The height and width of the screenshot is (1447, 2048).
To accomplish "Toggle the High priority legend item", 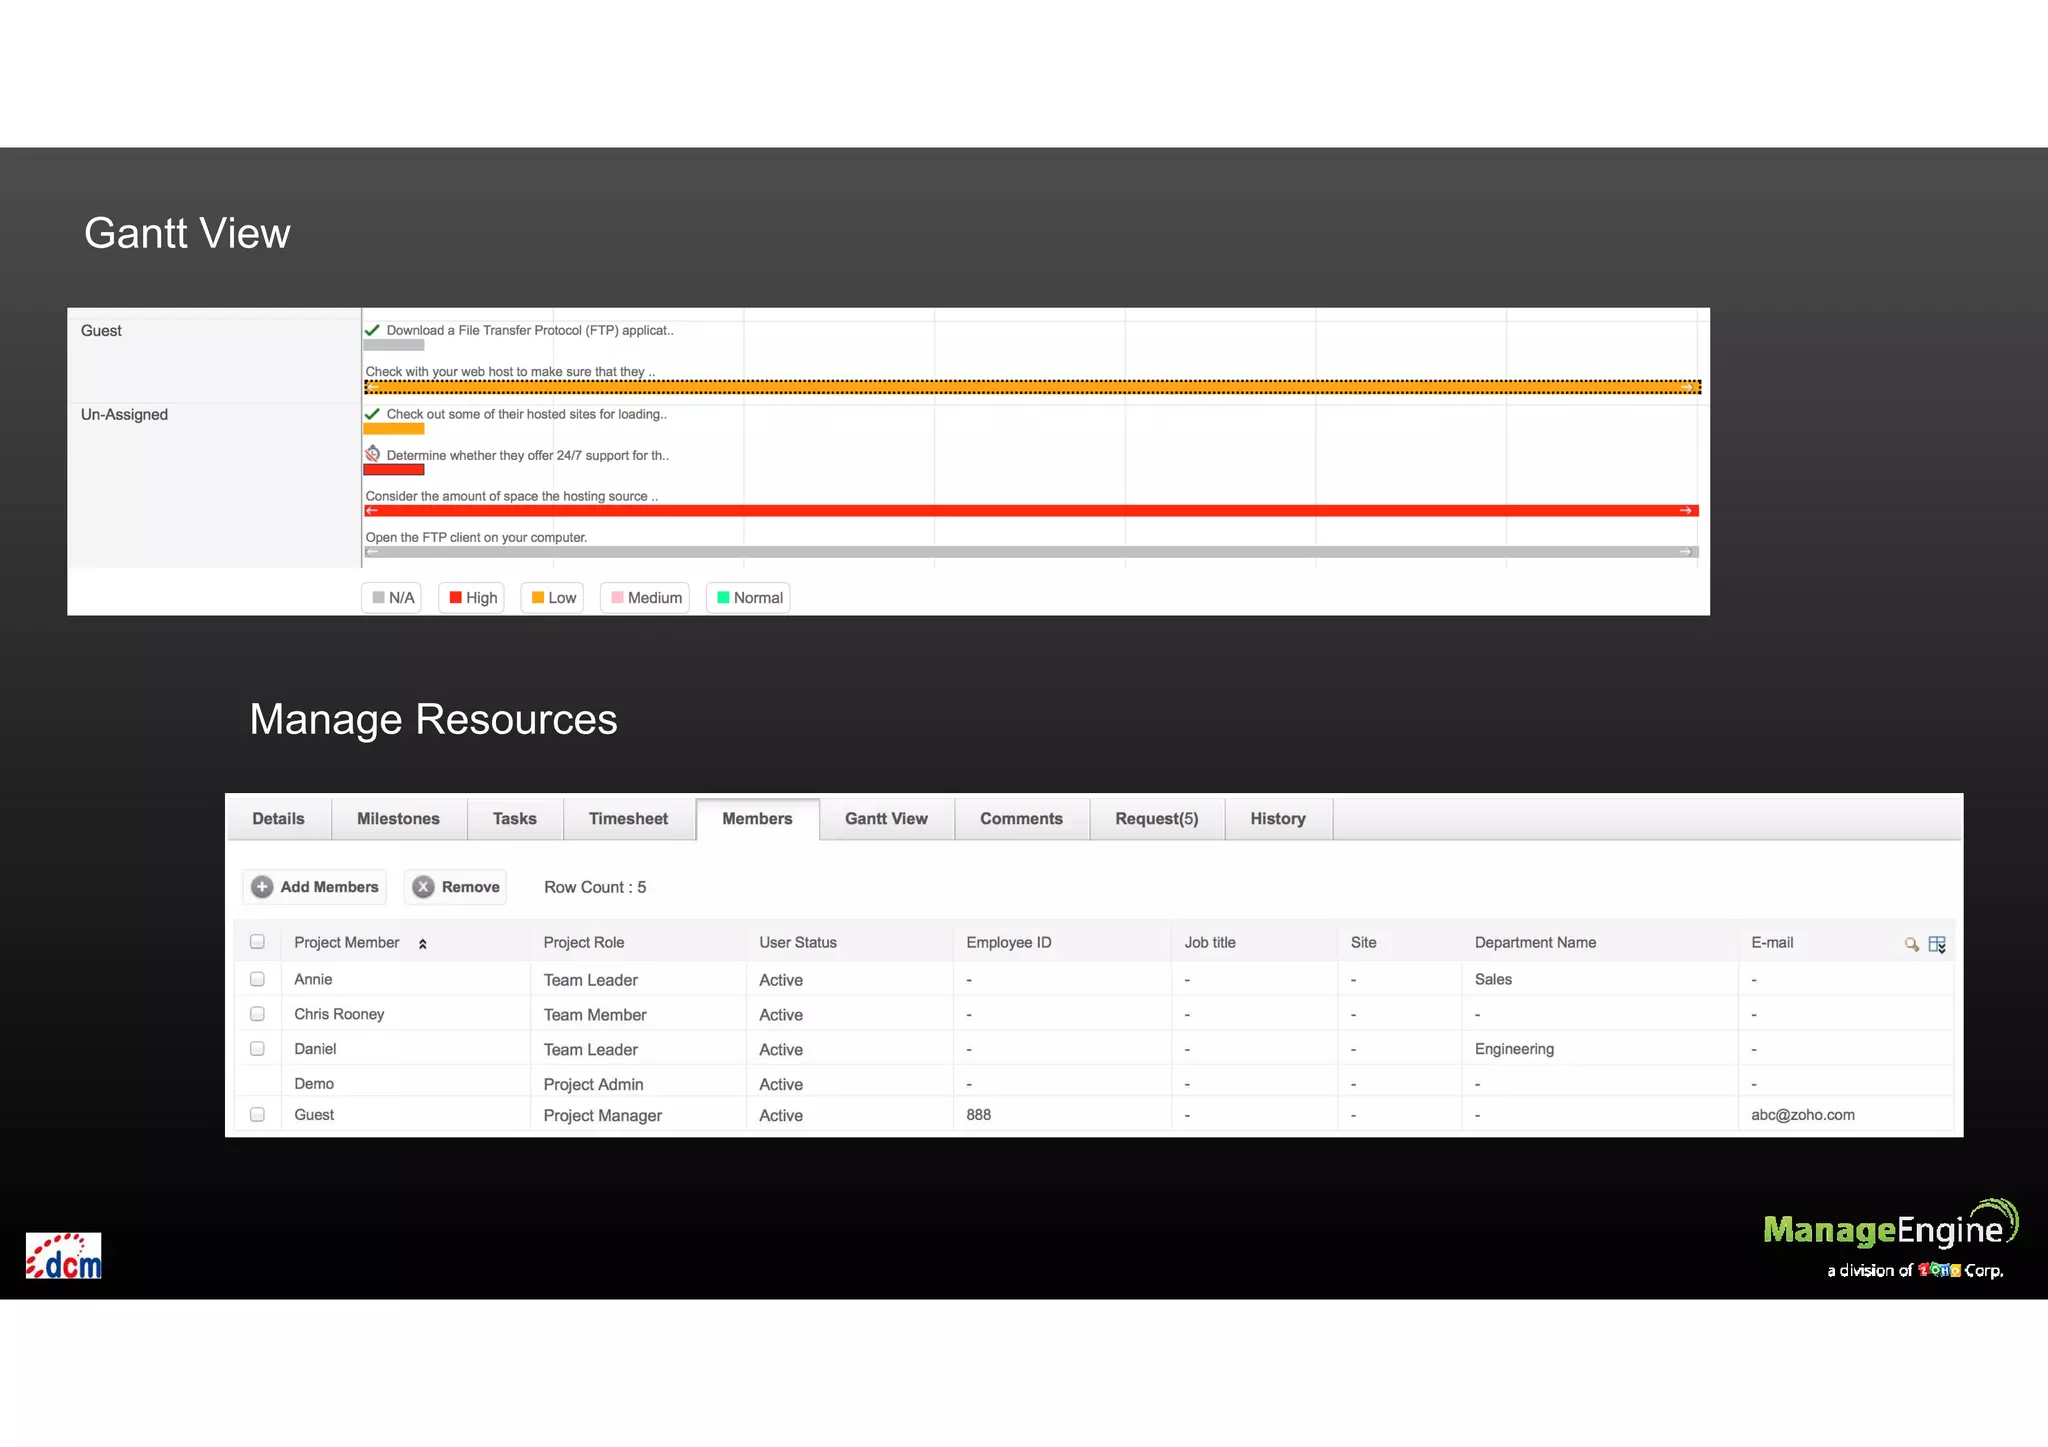I will coord(472,598).
